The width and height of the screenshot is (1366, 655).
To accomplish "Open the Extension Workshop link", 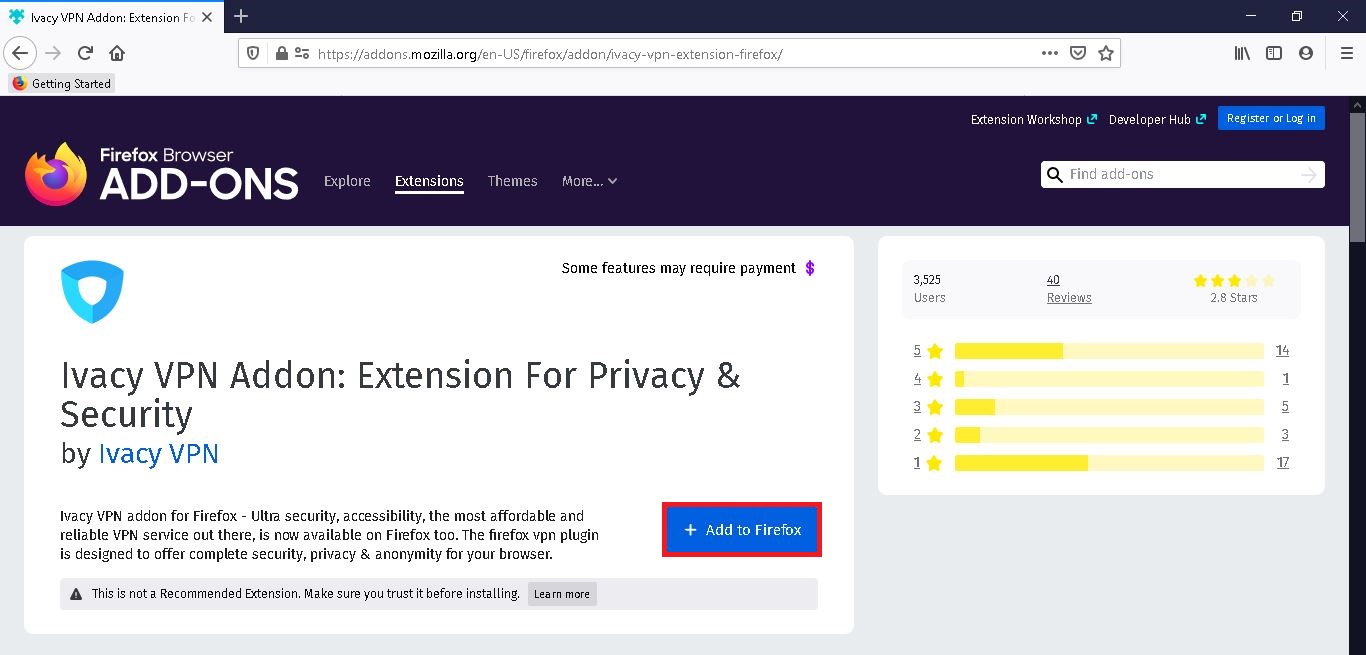I will (x=1034, y=119).
